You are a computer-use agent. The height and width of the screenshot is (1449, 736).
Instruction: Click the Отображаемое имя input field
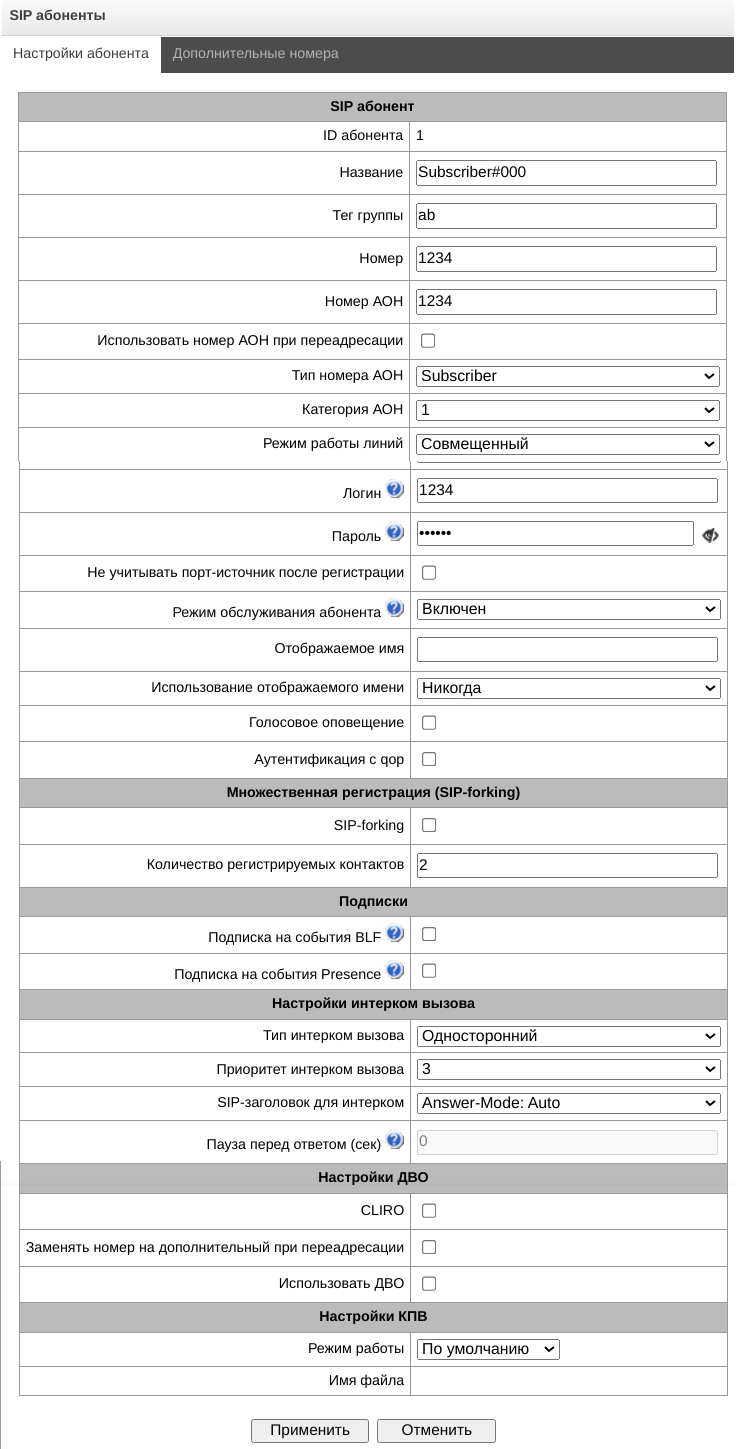[567, 649]
